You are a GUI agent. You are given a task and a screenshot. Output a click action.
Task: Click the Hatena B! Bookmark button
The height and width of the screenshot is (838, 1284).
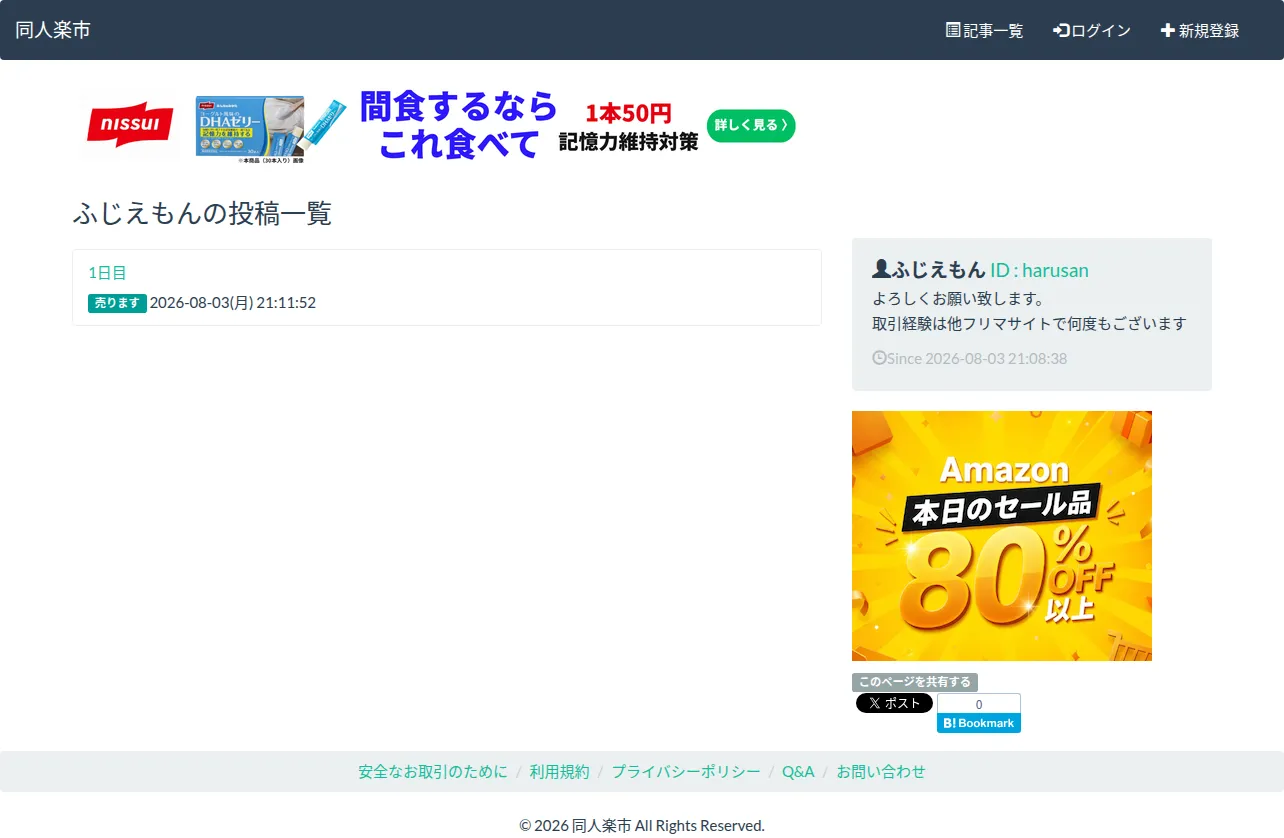pyautogui.click(x=979, y=723)
